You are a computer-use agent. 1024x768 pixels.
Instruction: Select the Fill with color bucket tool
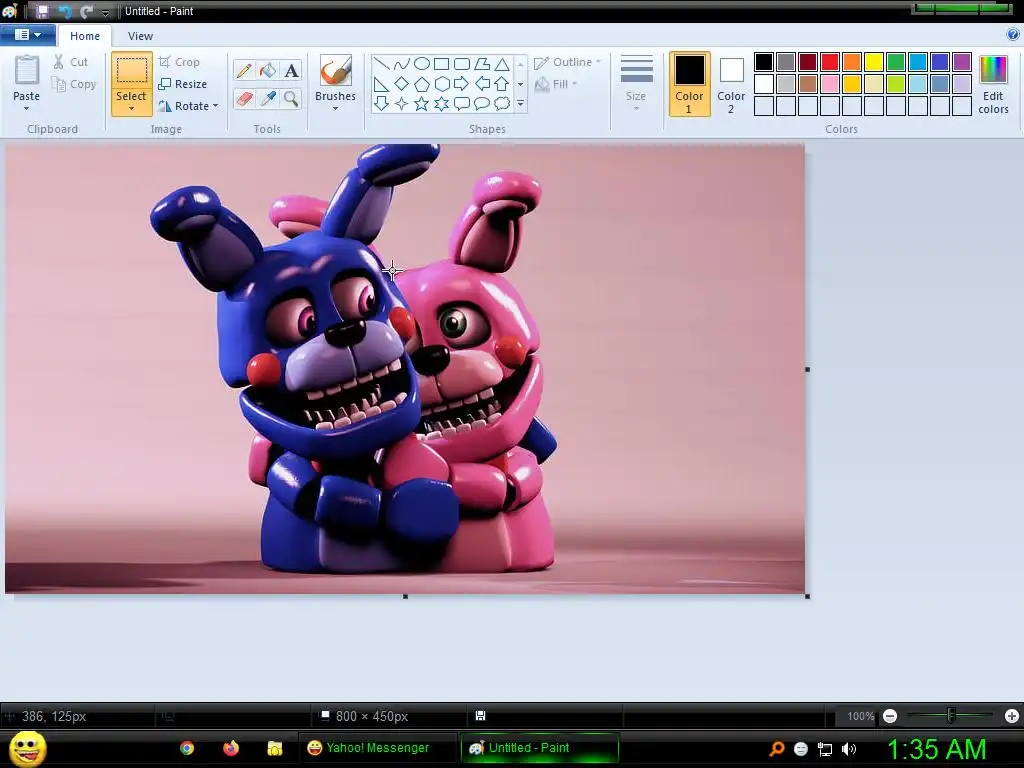pos(268,71)
